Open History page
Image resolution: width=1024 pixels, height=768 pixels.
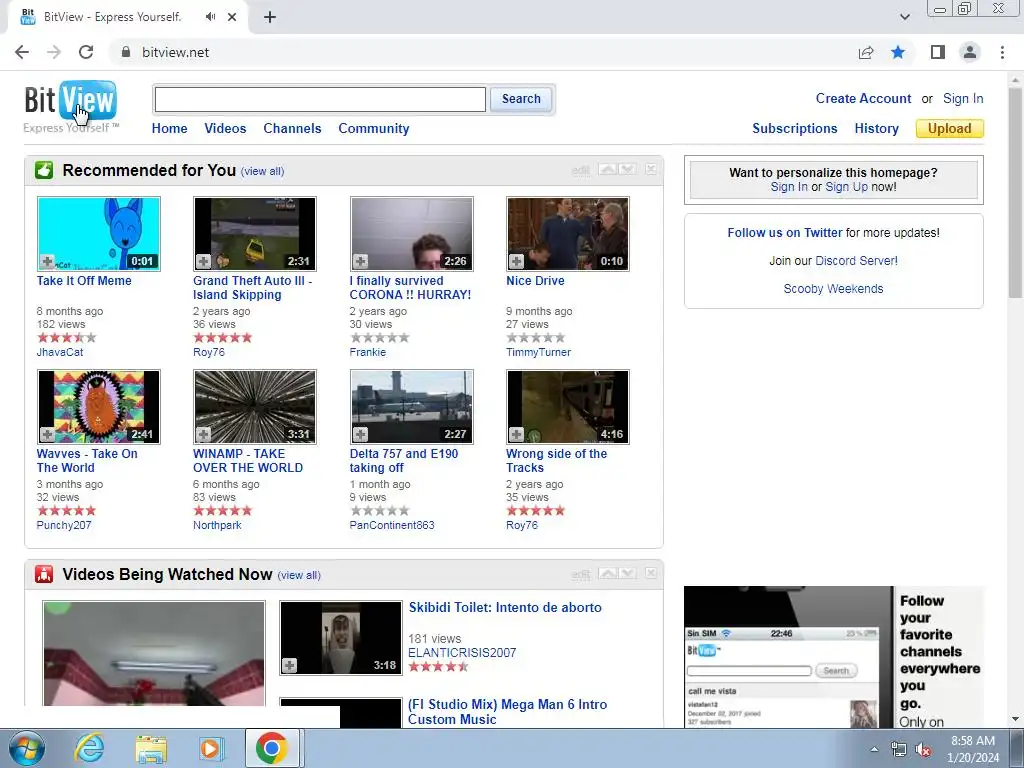coord(876,129)
